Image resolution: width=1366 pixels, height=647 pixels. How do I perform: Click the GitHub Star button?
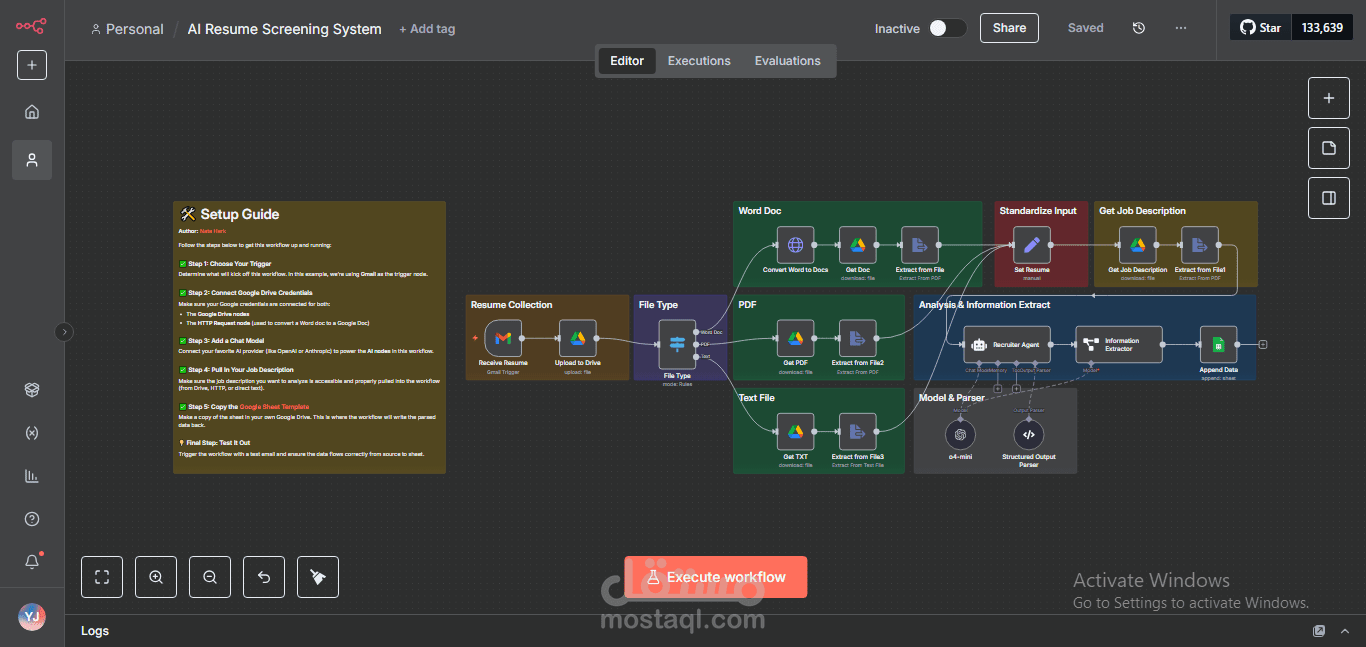click(1261, 28)
